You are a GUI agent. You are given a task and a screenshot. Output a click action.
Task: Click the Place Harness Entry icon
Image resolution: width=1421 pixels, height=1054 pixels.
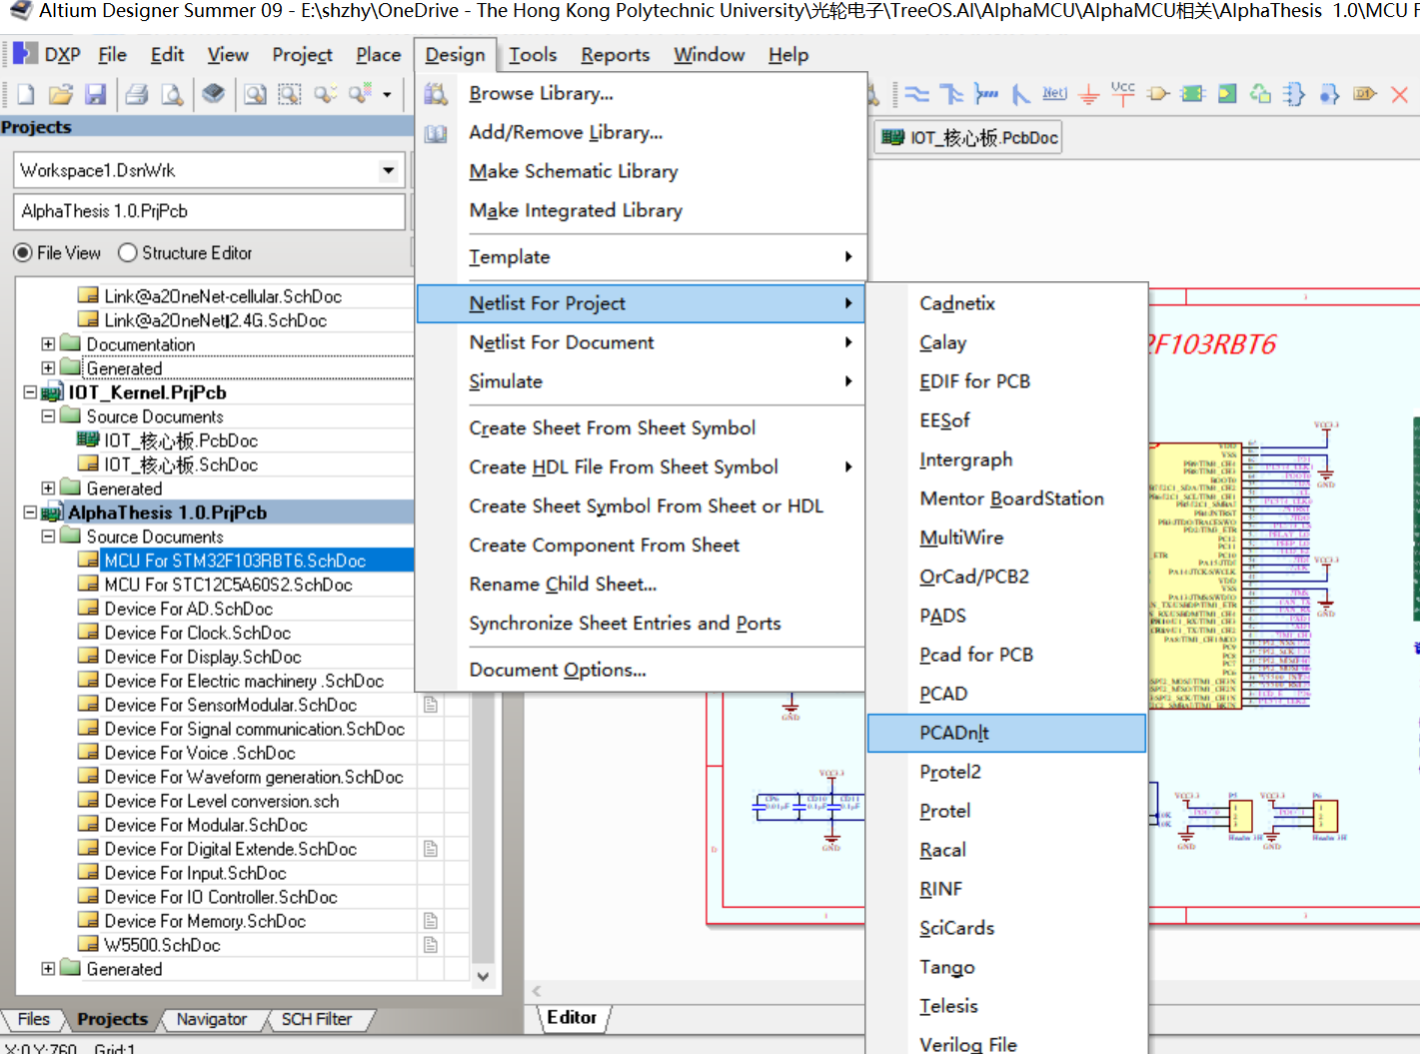pos(1329,94)
